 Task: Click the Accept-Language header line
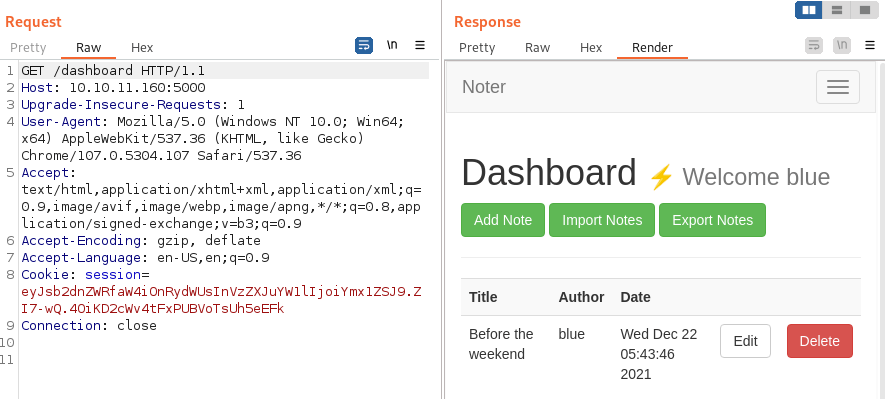[x=145, y=258]
